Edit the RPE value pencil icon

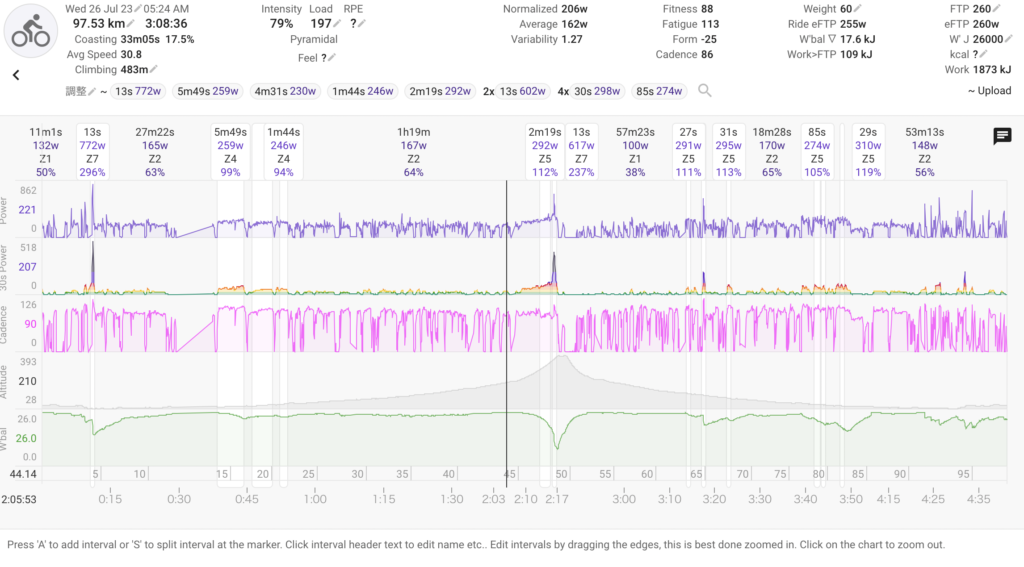361,23
